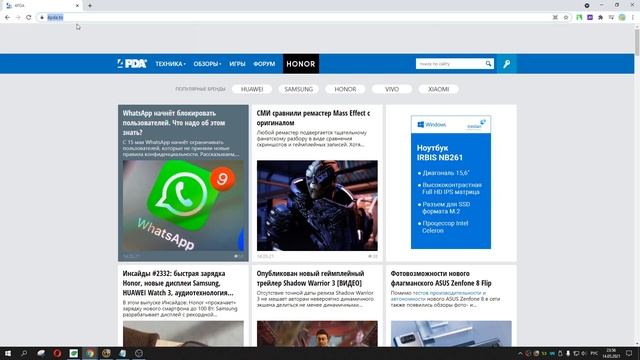The image size is (640, 360).
Task: Click the IRBIS NB261 laptop ad banner
Action: (x=451, y=182)
